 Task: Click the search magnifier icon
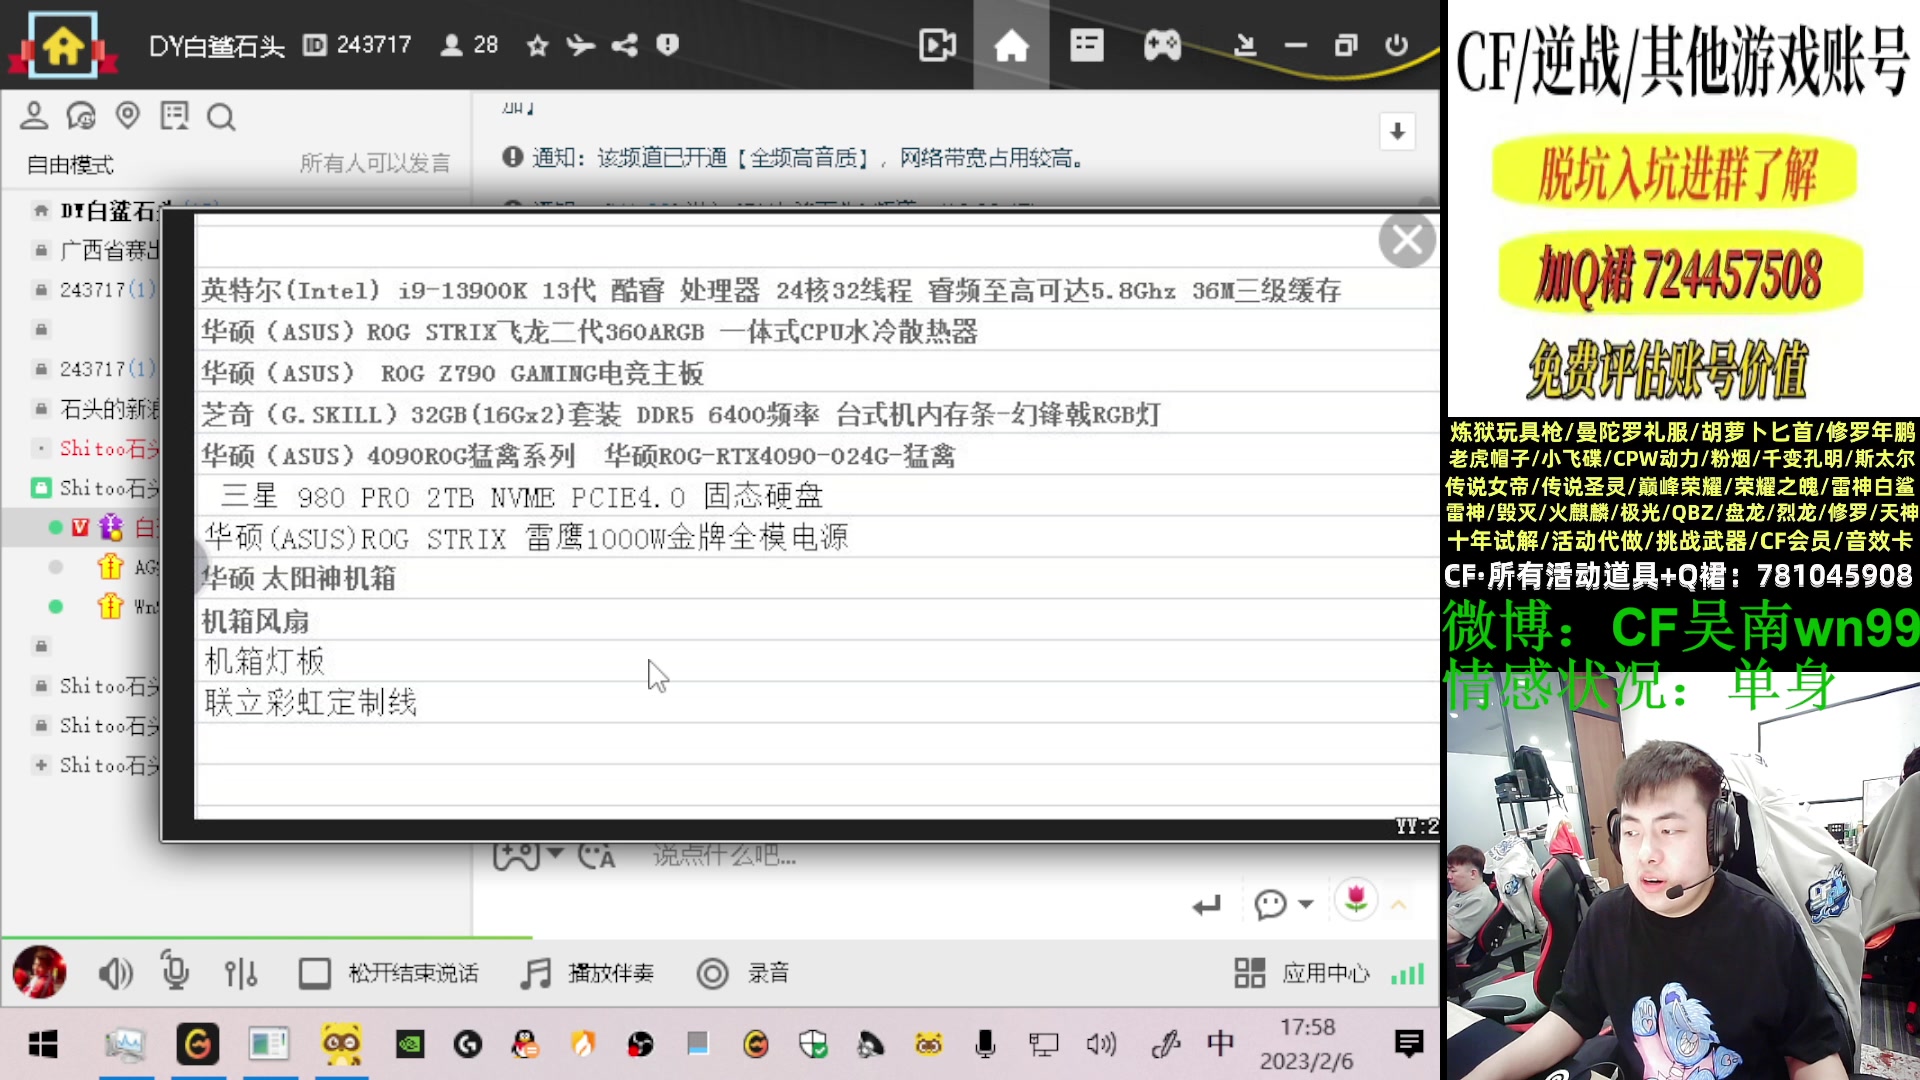point(221,117)
